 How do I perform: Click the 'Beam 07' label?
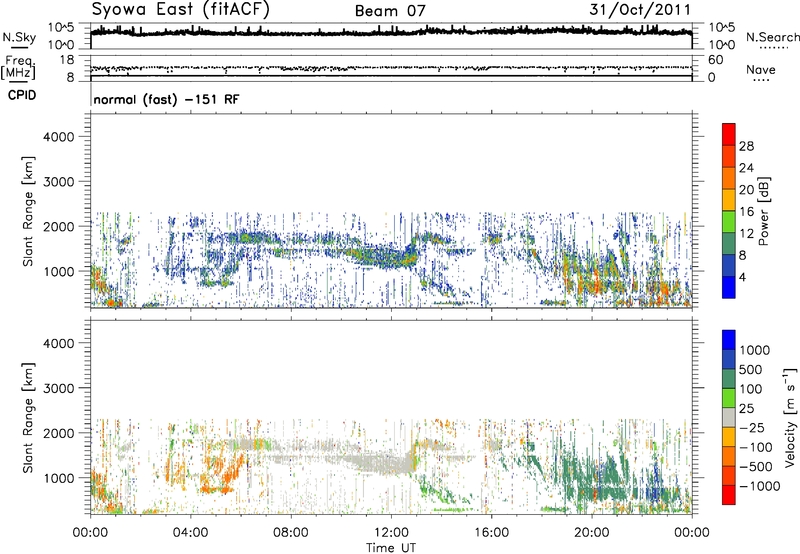390,11
